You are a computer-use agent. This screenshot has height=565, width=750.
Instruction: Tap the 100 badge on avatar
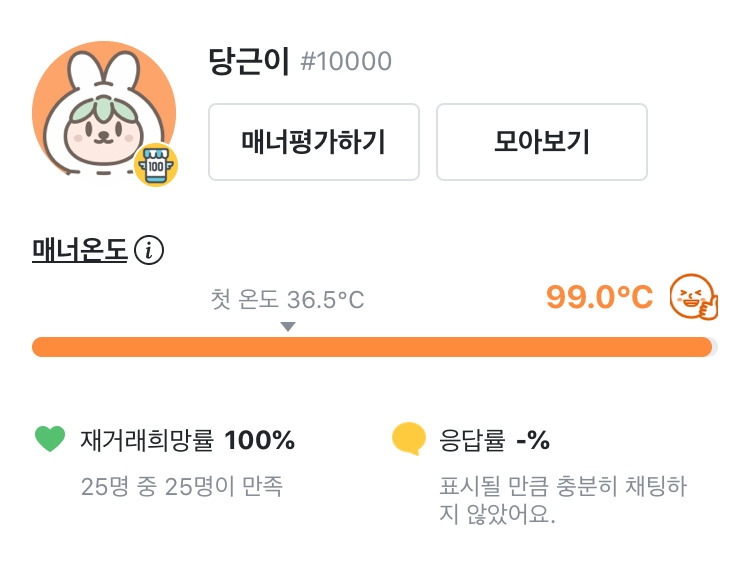[x=157, y=166]
